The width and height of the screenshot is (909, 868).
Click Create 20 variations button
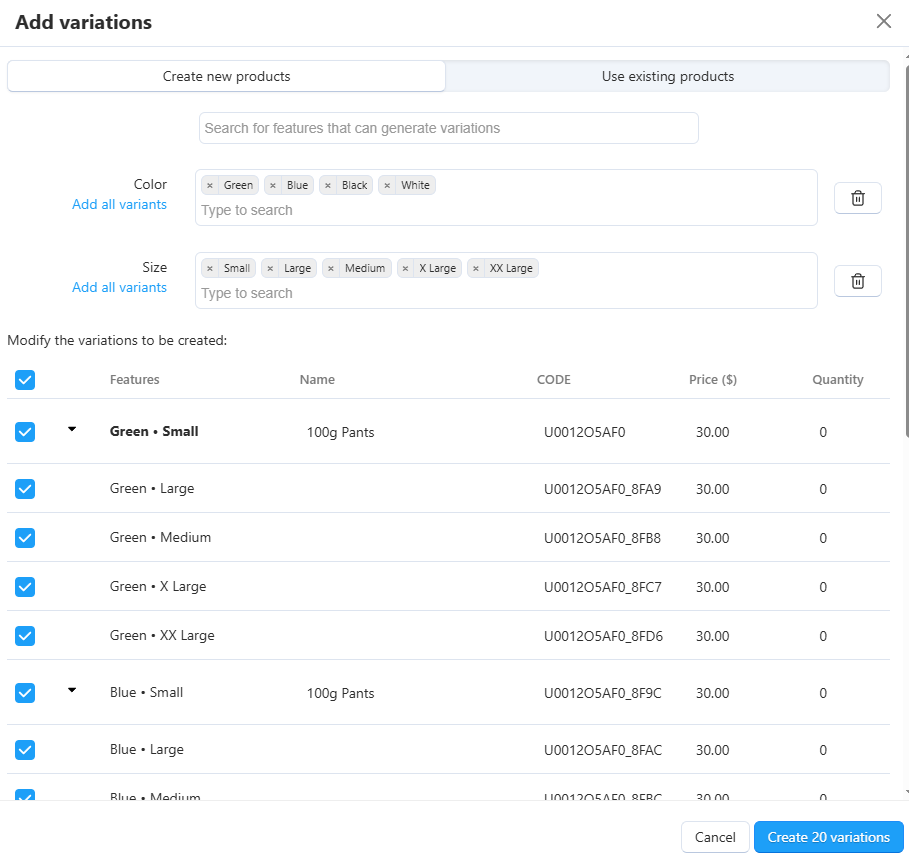828,837
